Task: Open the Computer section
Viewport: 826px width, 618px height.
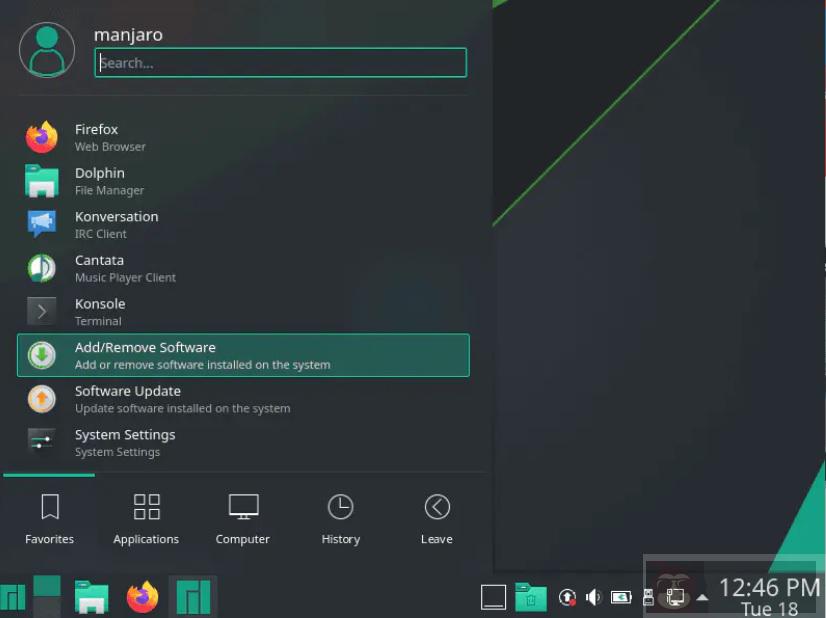Action: click(242, 517)
